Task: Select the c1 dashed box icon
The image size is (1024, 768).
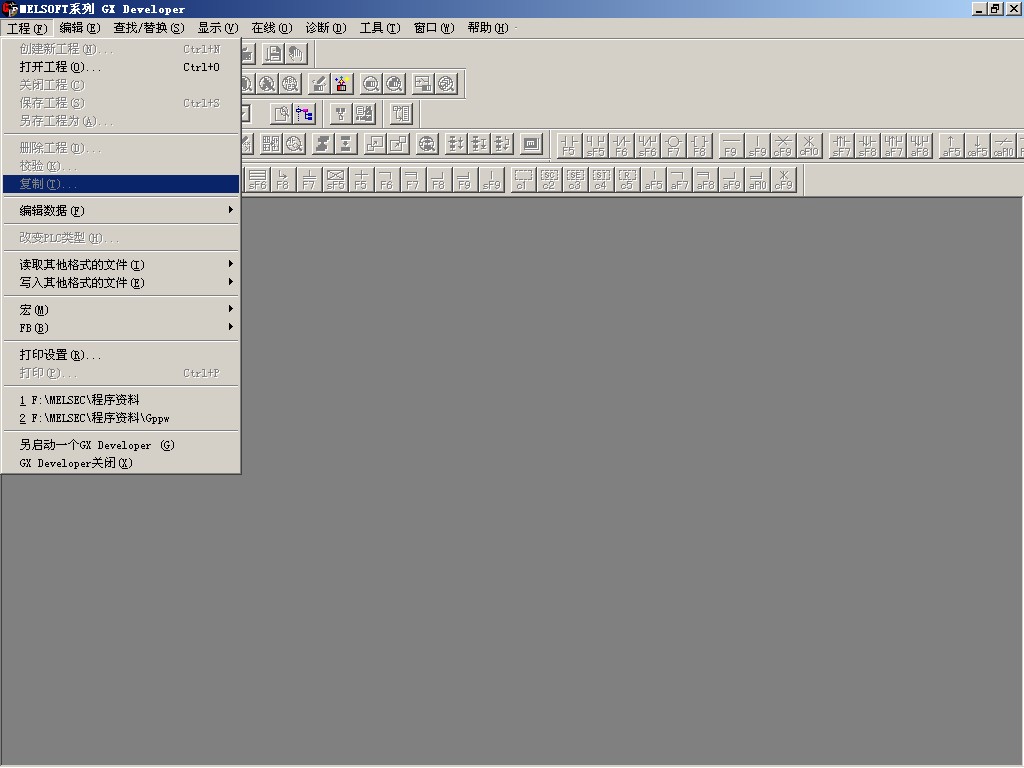Action: tap(522, 180)
